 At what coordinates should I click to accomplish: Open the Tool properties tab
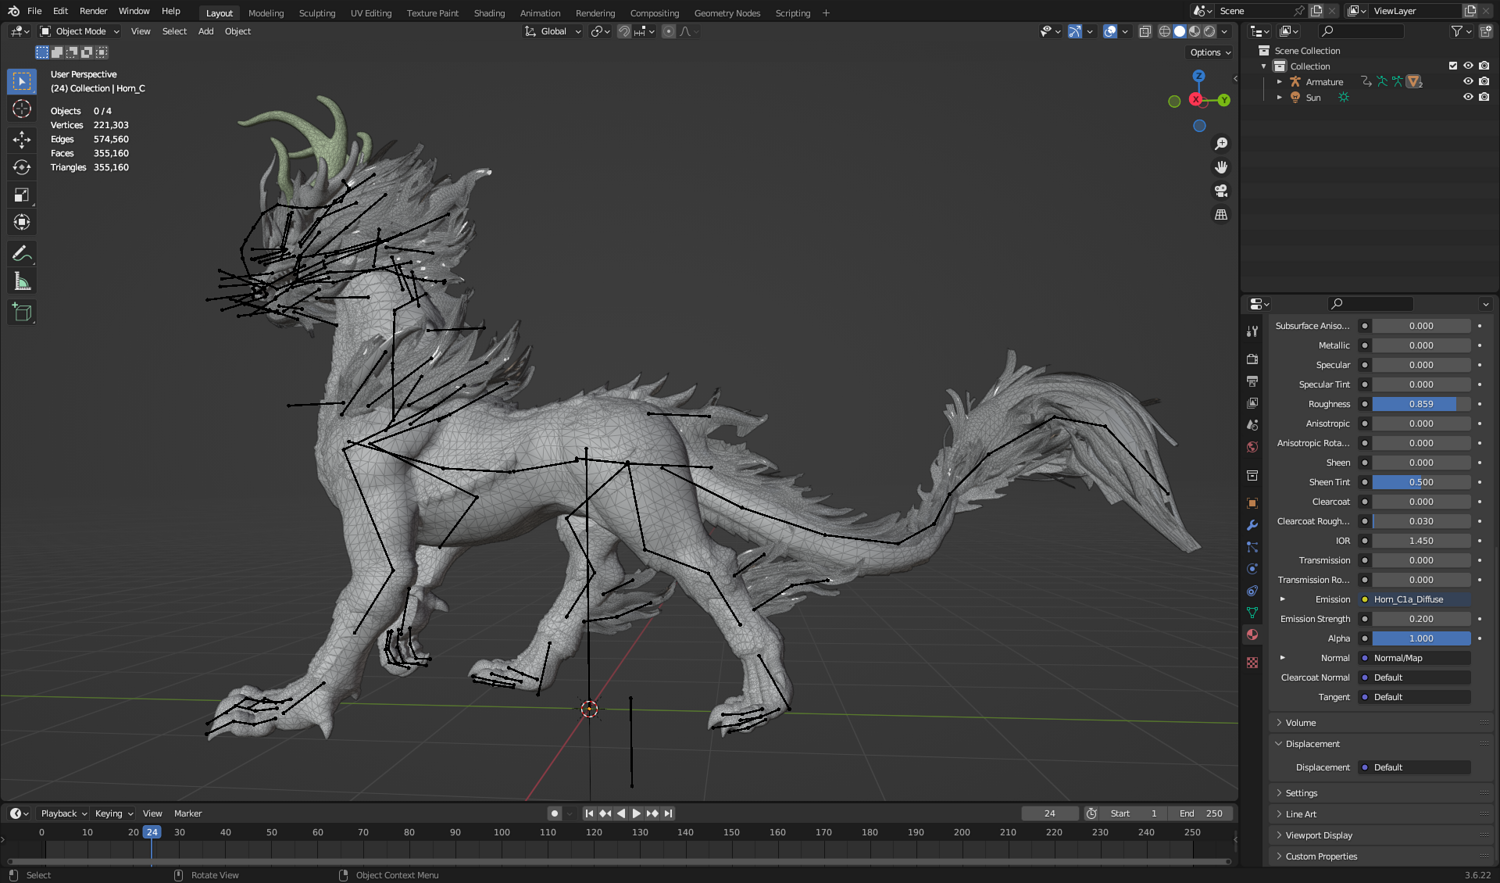(x=1252, y=331)
